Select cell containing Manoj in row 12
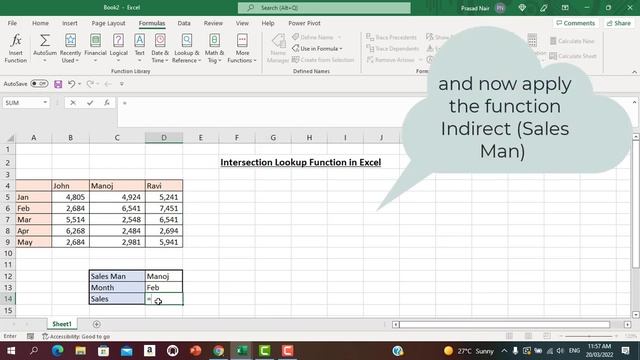Screen dimensions: 640x360 point(164,276)
